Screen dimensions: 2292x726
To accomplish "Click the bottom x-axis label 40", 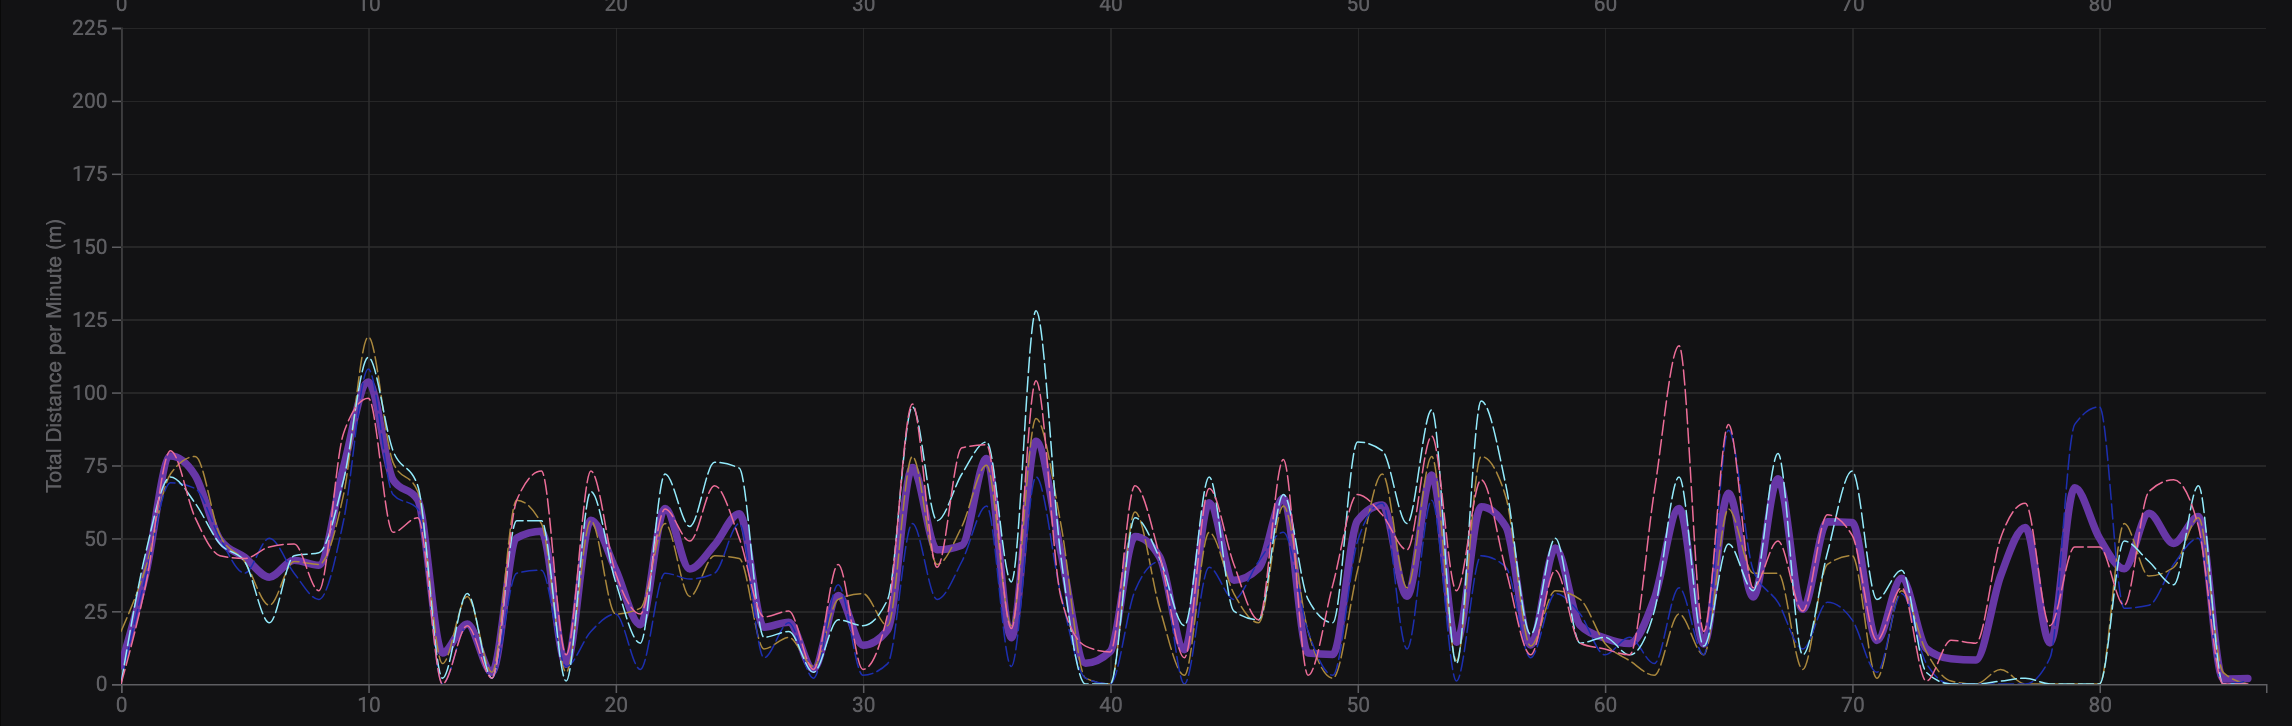I will click(x=1110, y=705).
